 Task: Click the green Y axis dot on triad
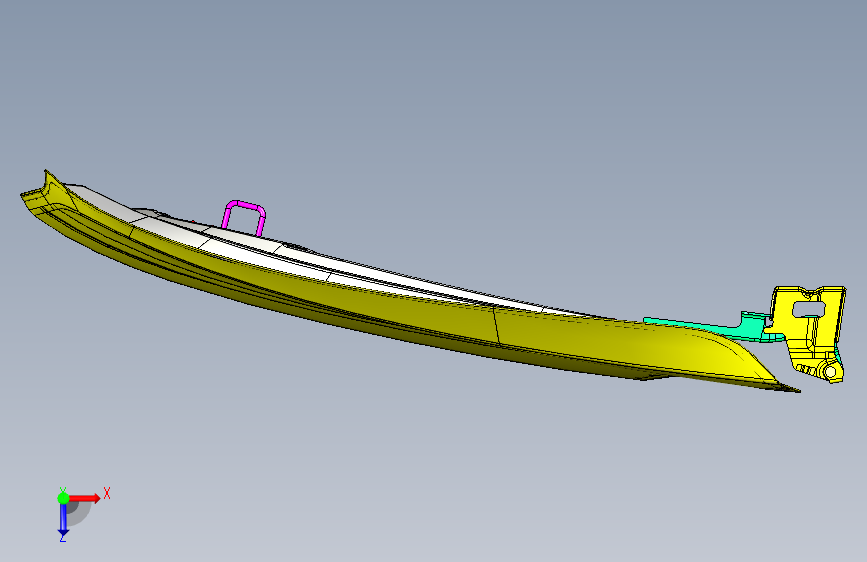[63, 498]
